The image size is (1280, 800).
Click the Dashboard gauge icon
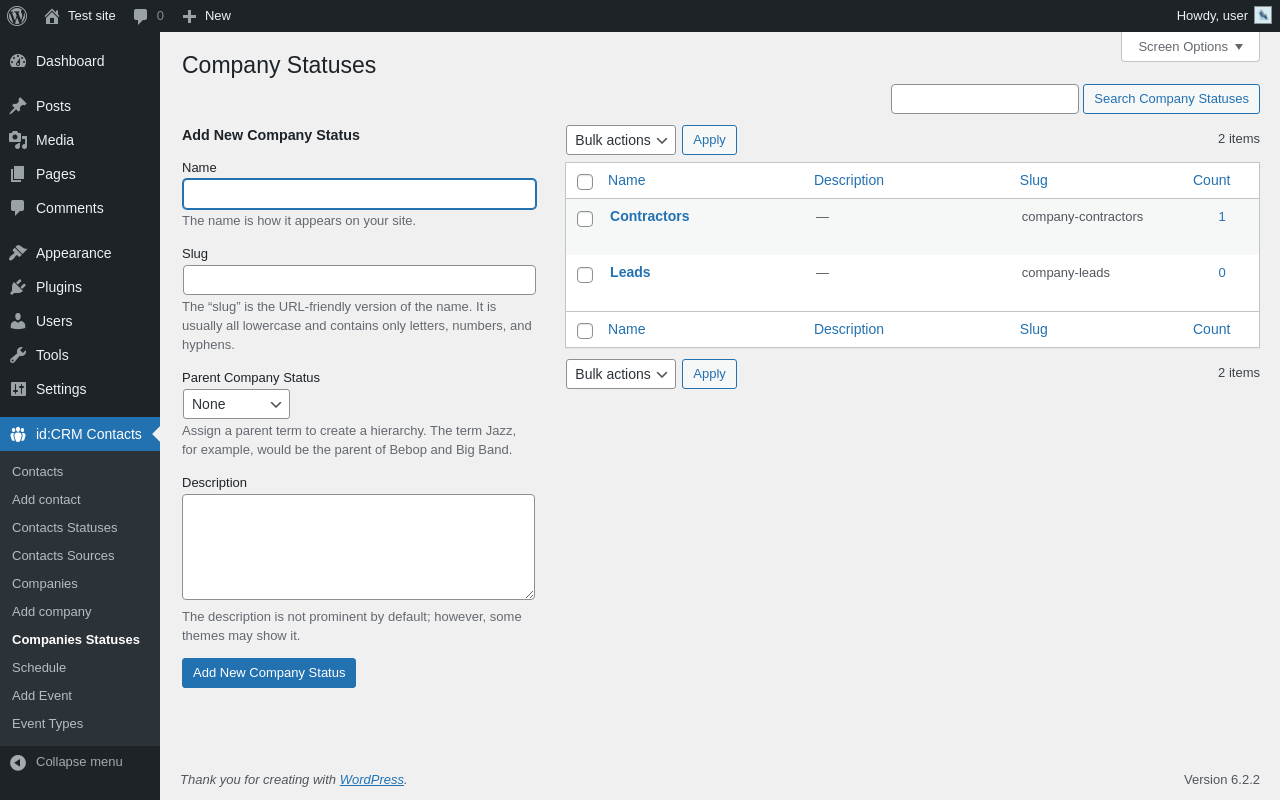[x=18, y=61]
